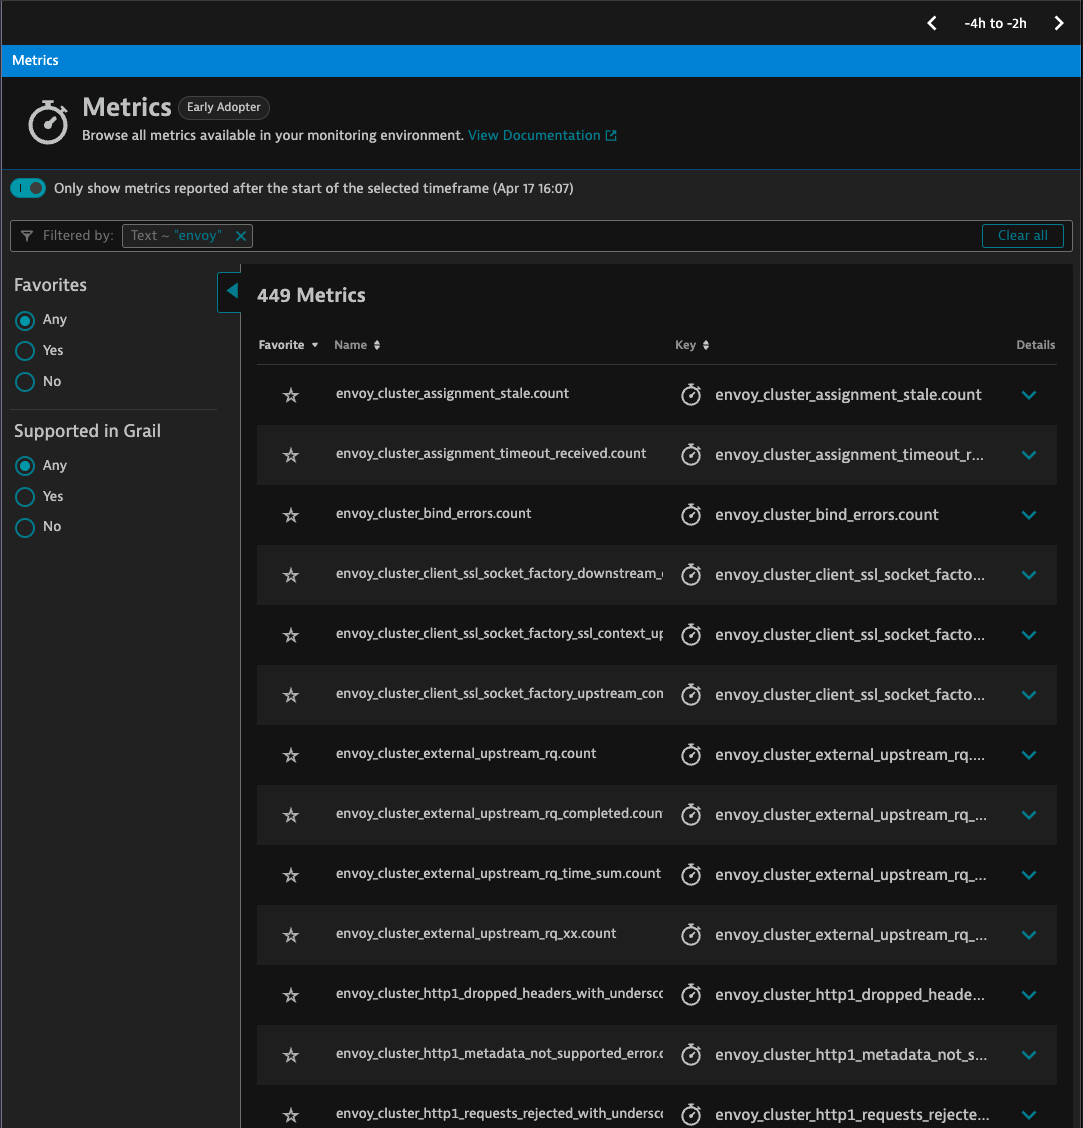Go to previous timeframe with left arrow
Image resolution: width=1083 pixels, height=1128 pixels.
tap(932, 23)
